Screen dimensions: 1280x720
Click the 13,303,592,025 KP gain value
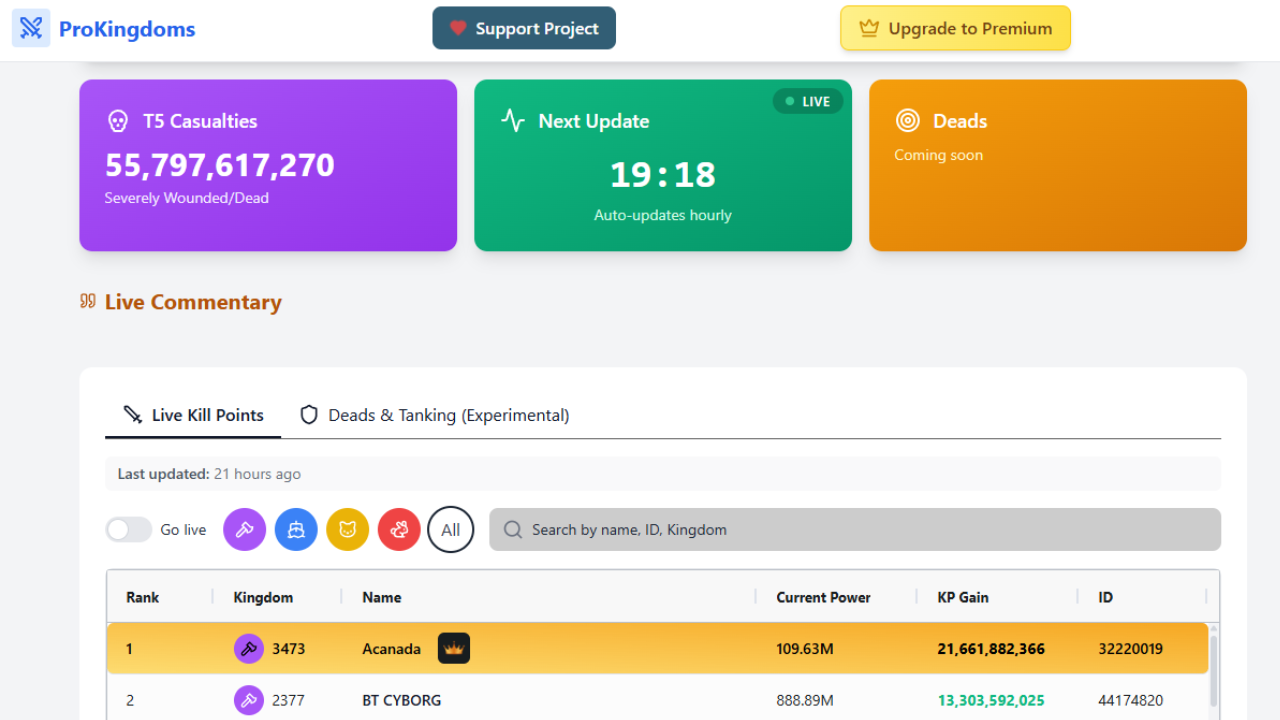pyautogui.click(x=991, y=700)
